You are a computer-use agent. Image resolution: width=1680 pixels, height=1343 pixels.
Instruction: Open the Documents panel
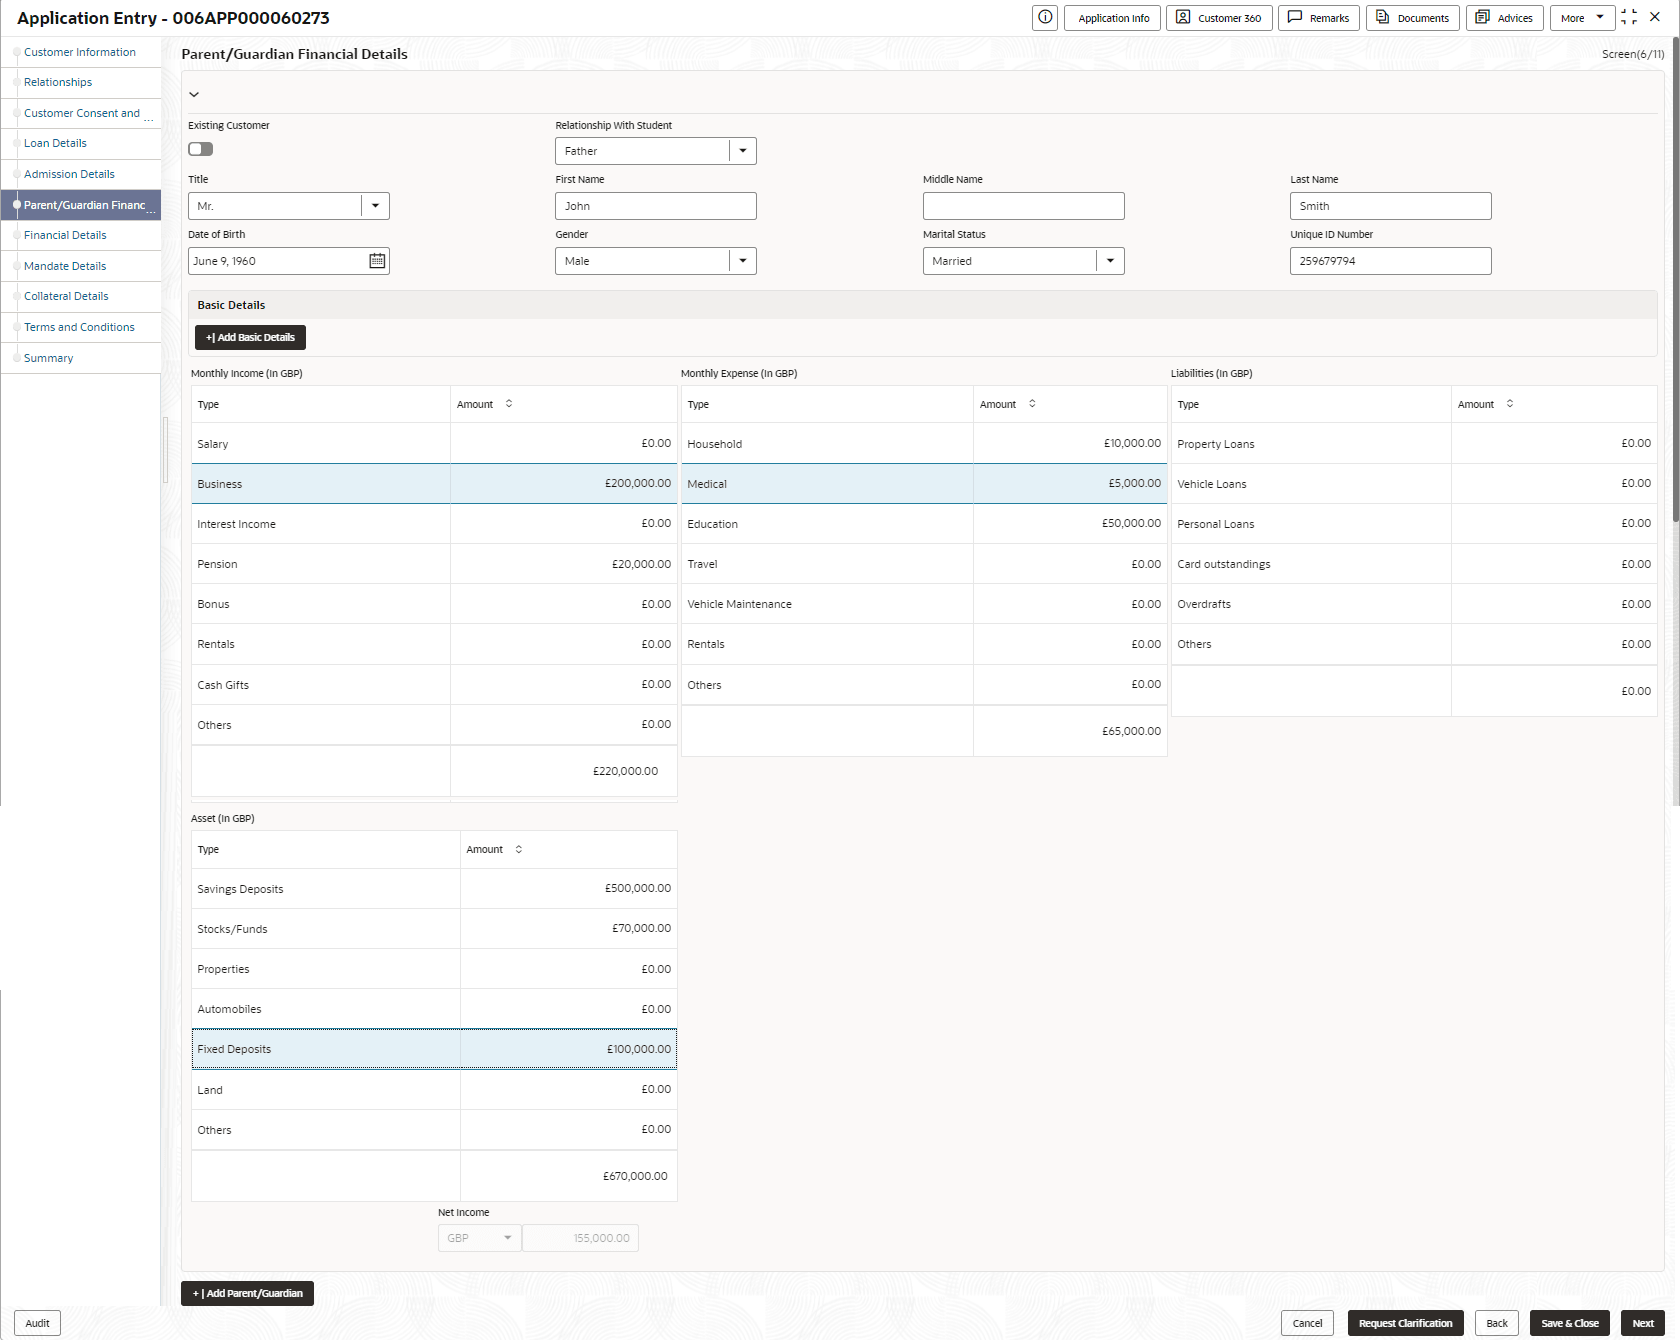[1413, 18]
